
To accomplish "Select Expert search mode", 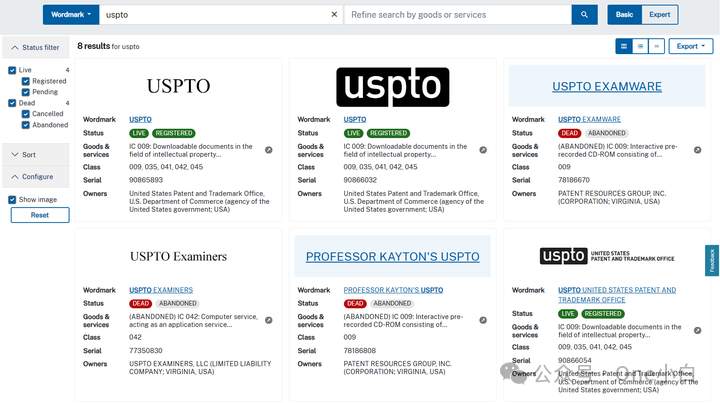I will [659, 15].
